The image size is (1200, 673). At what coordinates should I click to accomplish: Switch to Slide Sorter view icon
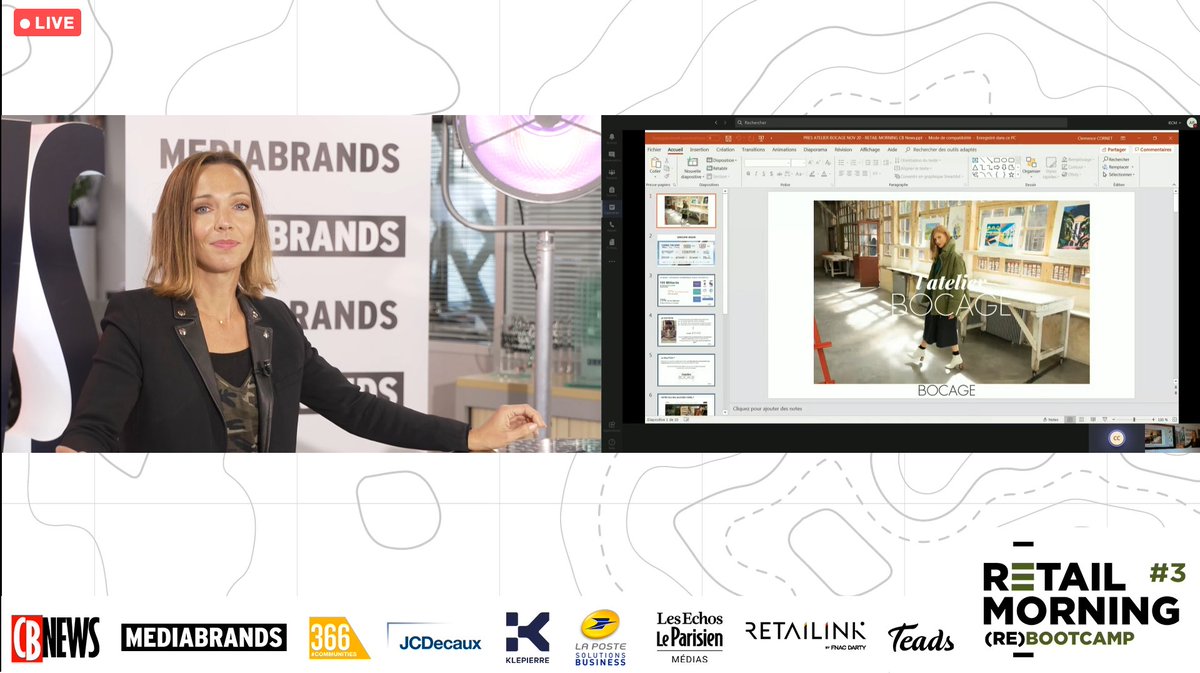[x=1081, y=419]
